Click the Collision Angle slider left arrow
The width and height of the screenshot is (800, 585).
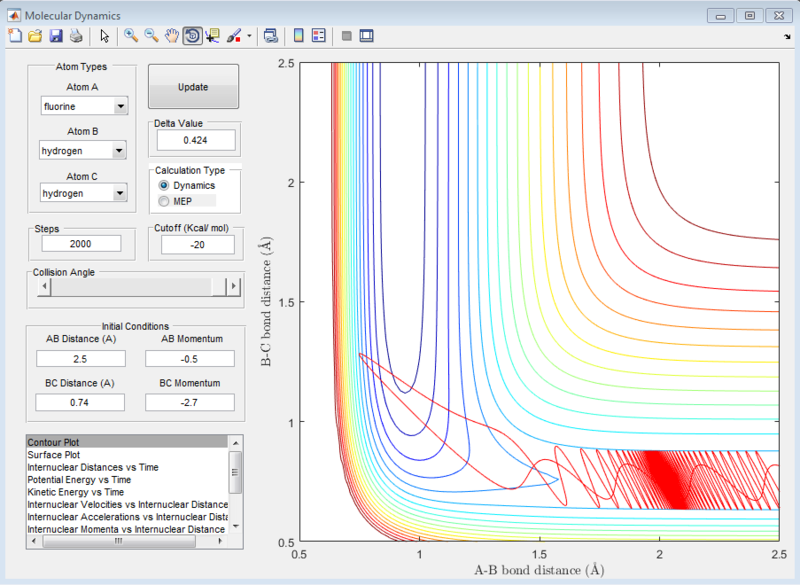pyautogui.click(x=44, y=286)
